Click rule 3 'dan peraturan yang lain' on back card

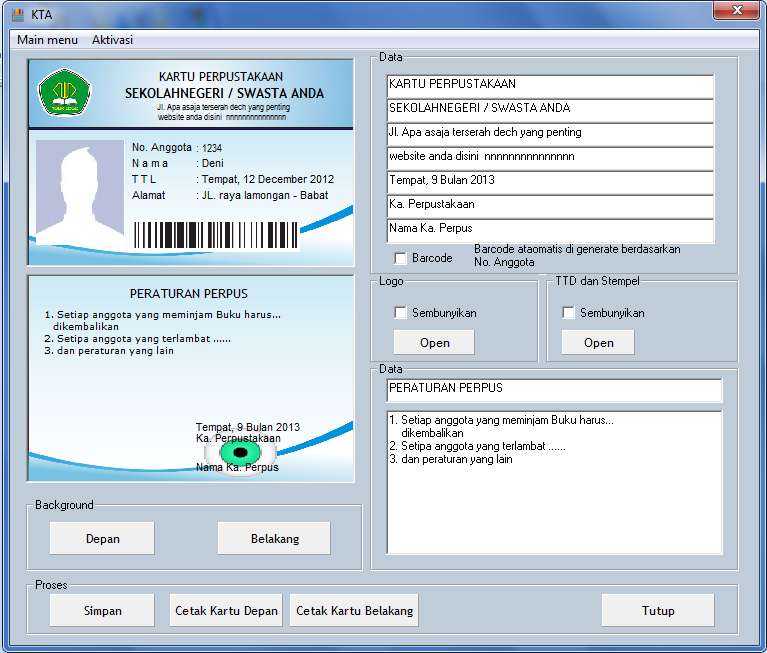(x=109, y=351)
